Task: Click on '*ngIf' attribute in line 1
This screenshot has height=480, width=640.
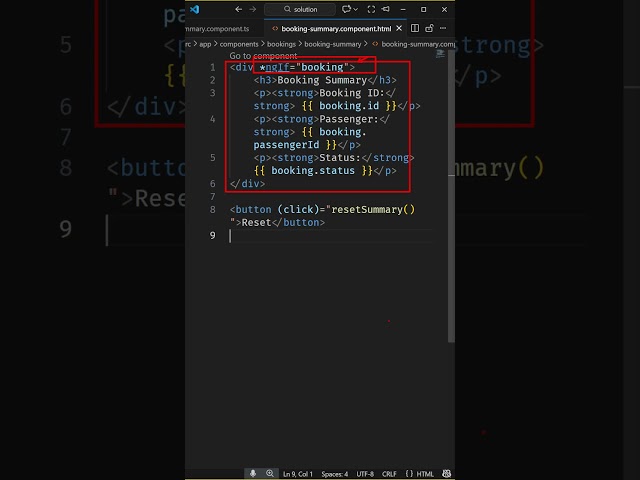Action: (274, 67)
